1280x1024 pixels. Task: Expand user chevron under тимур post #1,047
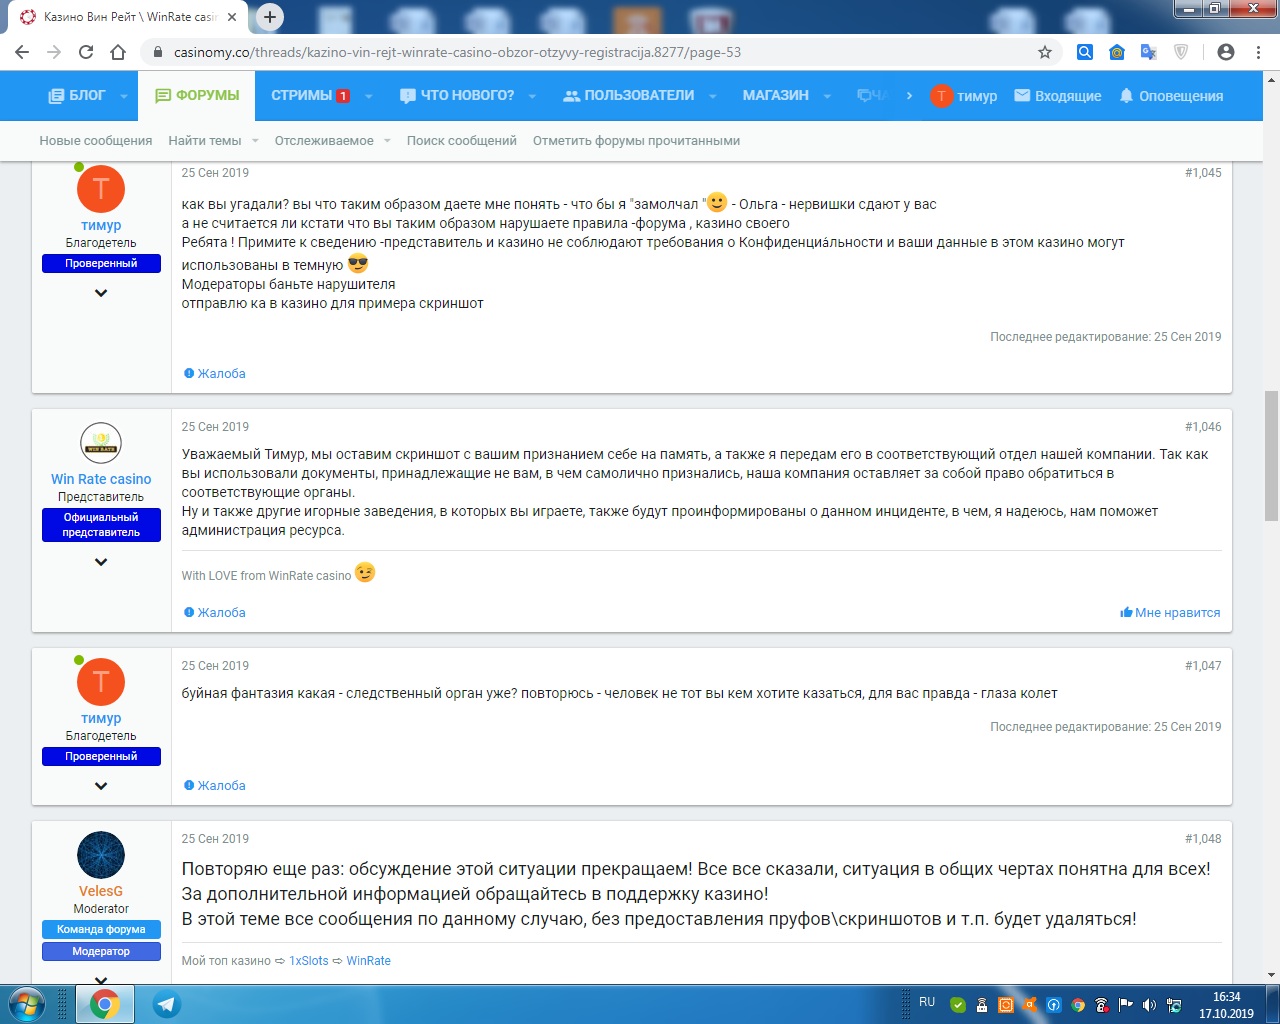(101, 786)
